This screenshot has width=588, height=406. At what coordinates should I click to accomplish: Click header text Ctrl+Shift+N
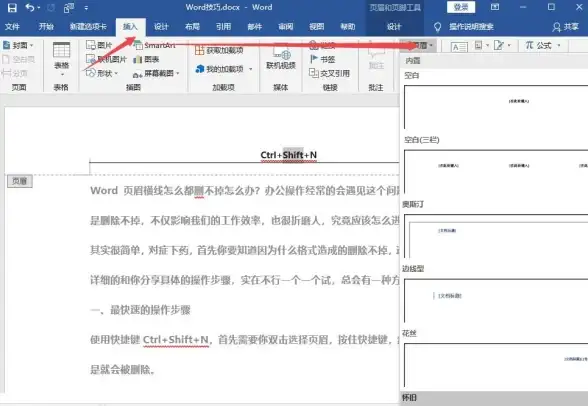click(x=288, y=155)
